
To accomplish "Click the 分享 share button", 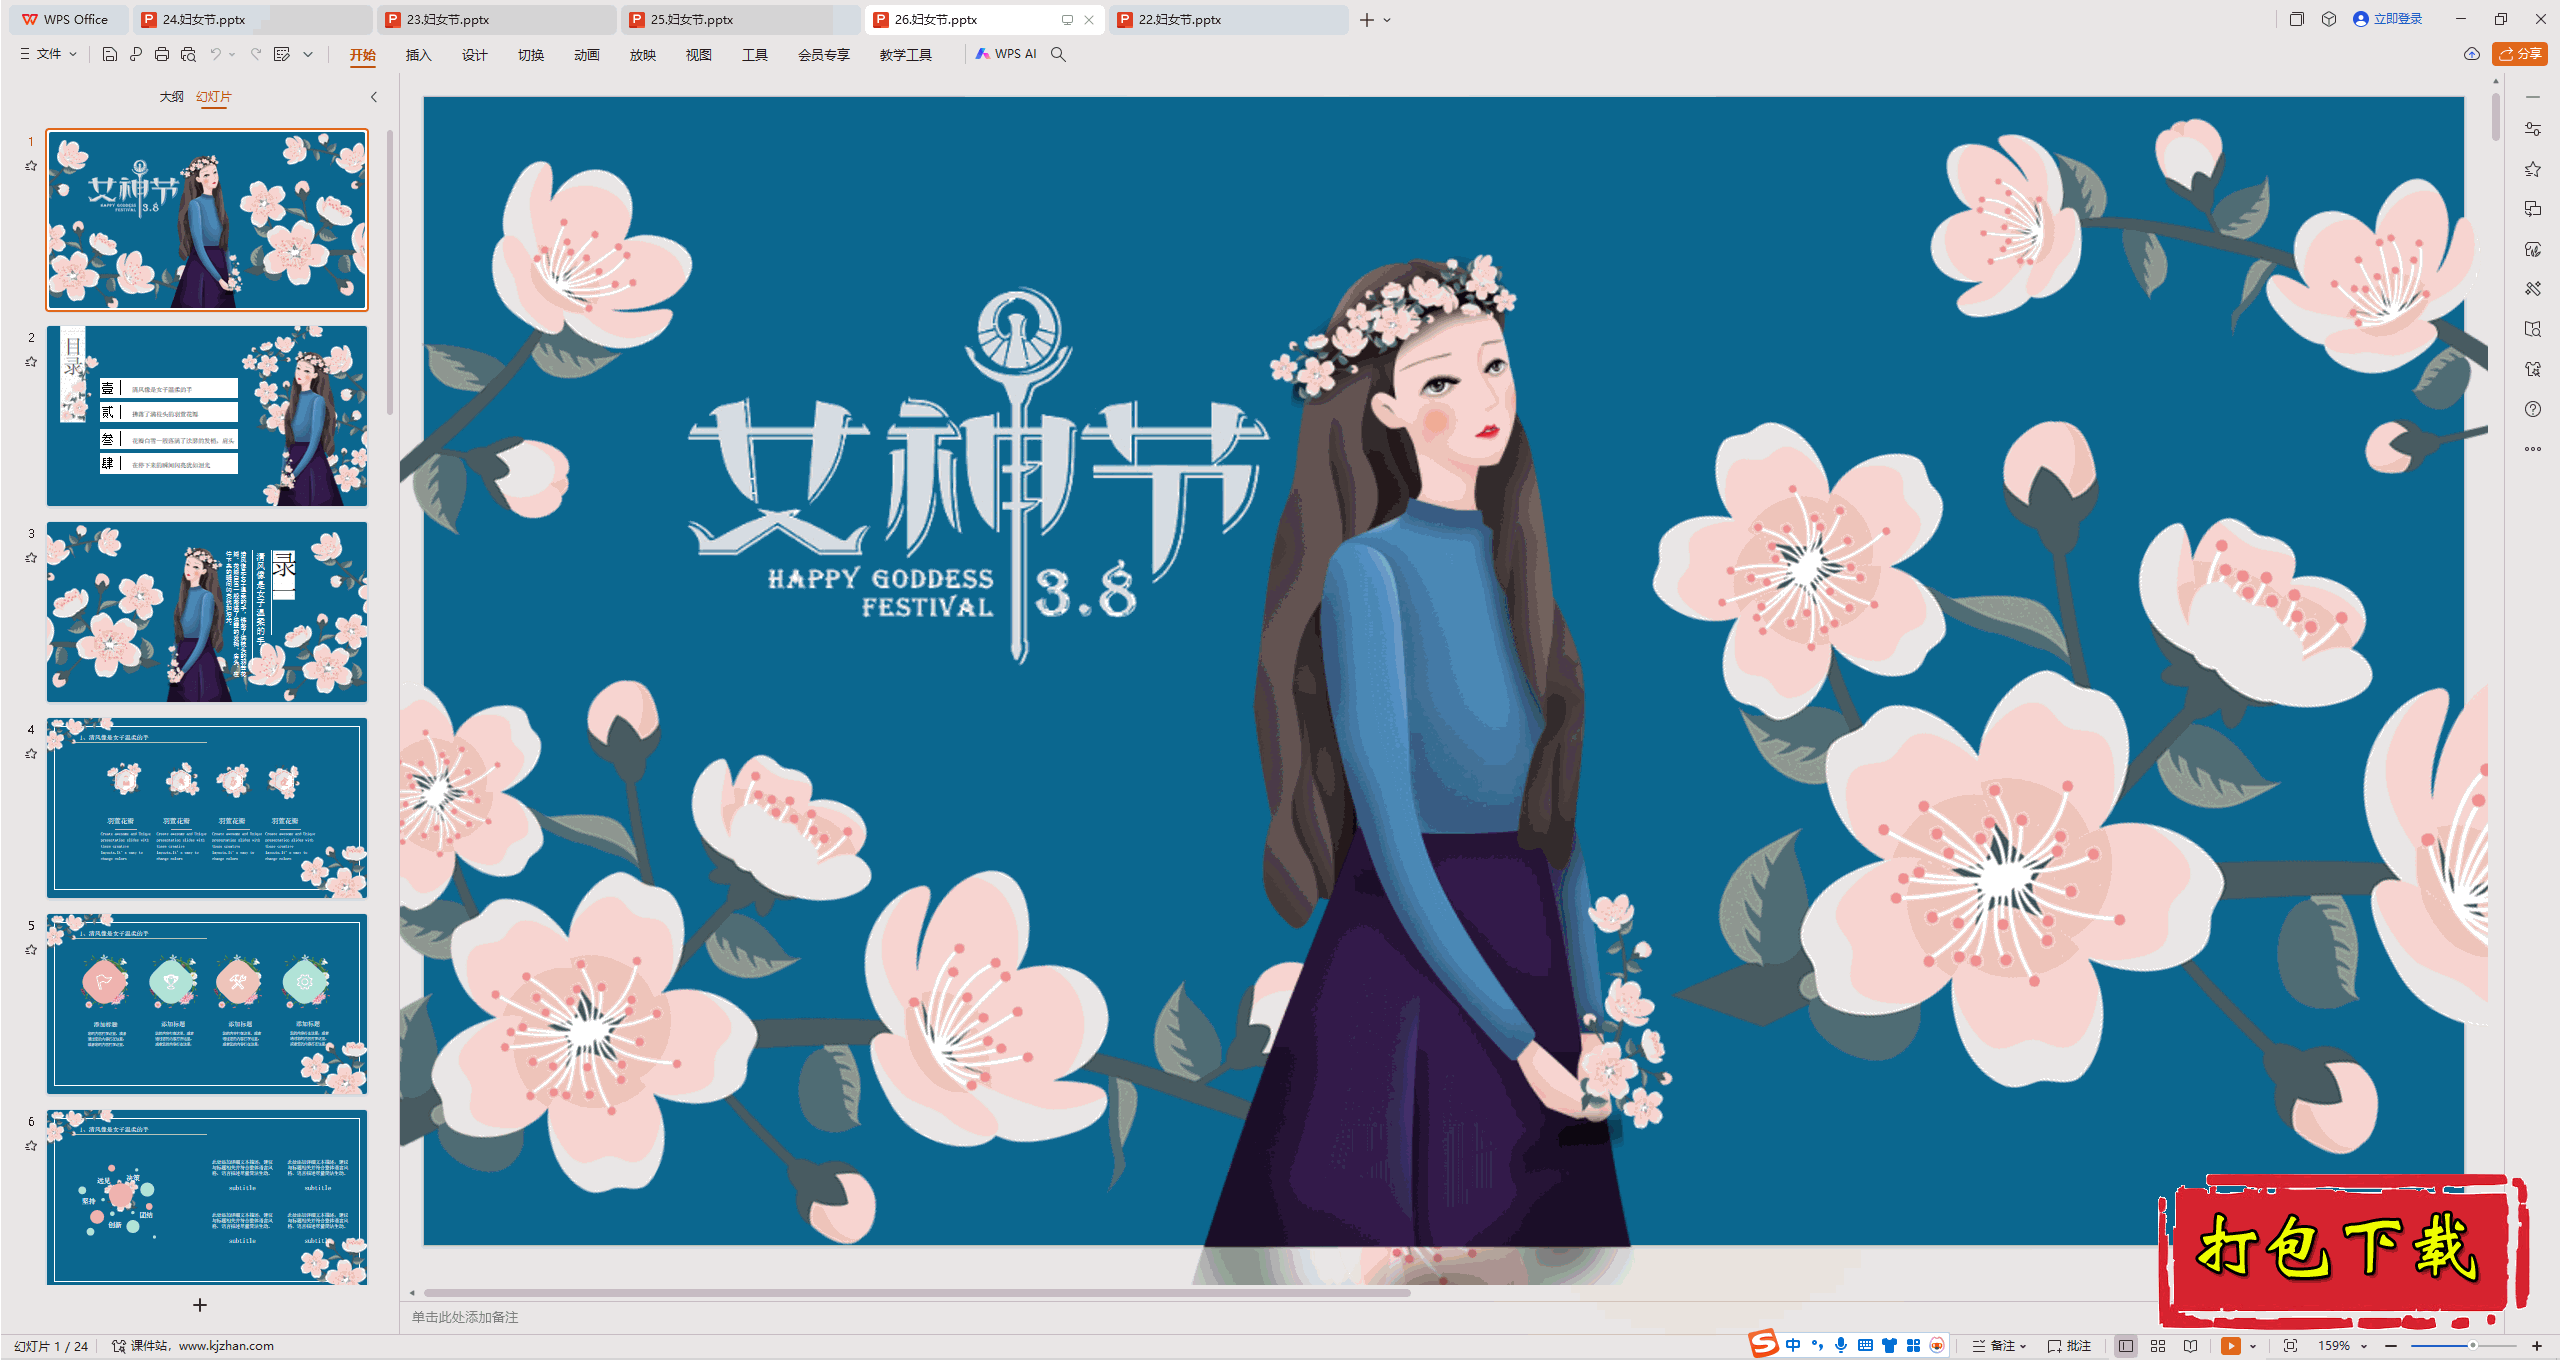I will pos(2519,54).
